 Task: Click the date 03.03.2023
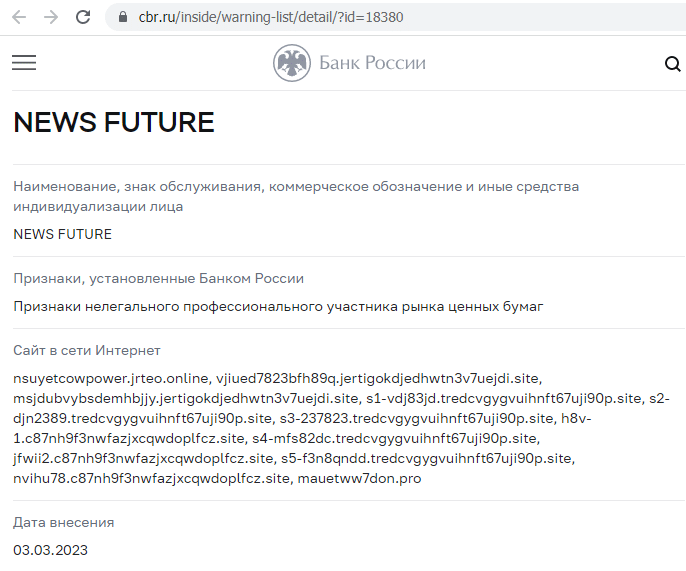tap(50, 550)
